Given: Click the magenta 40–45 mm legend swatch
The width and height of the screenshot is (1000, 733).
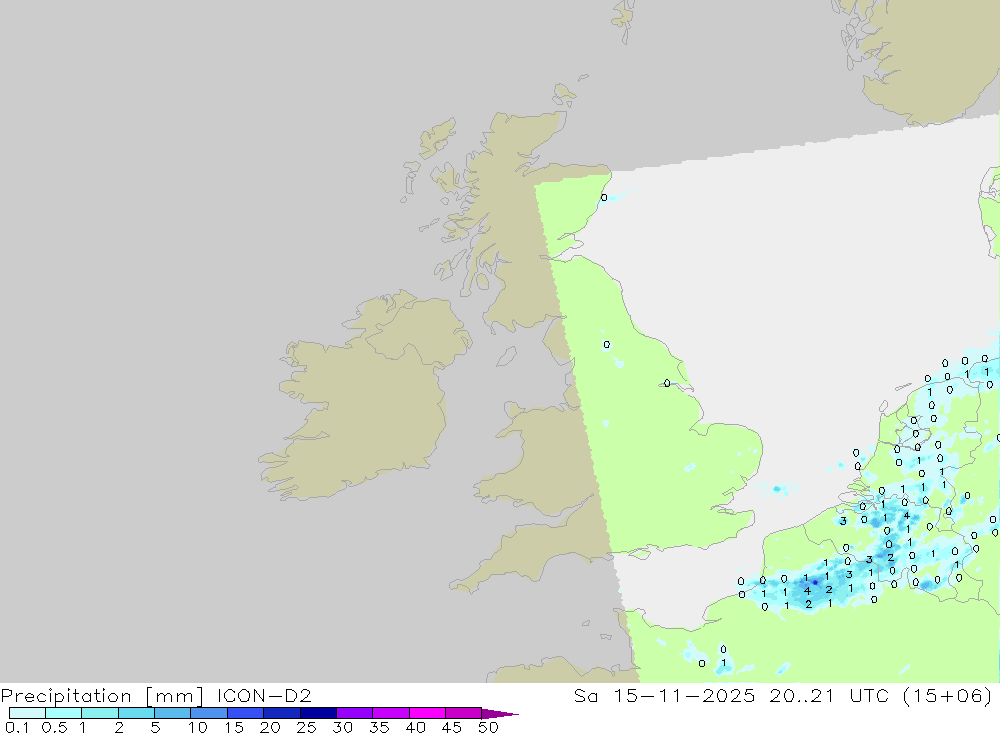Looking at the screenshot, I should pyautogui.click(x=427, y=713).
